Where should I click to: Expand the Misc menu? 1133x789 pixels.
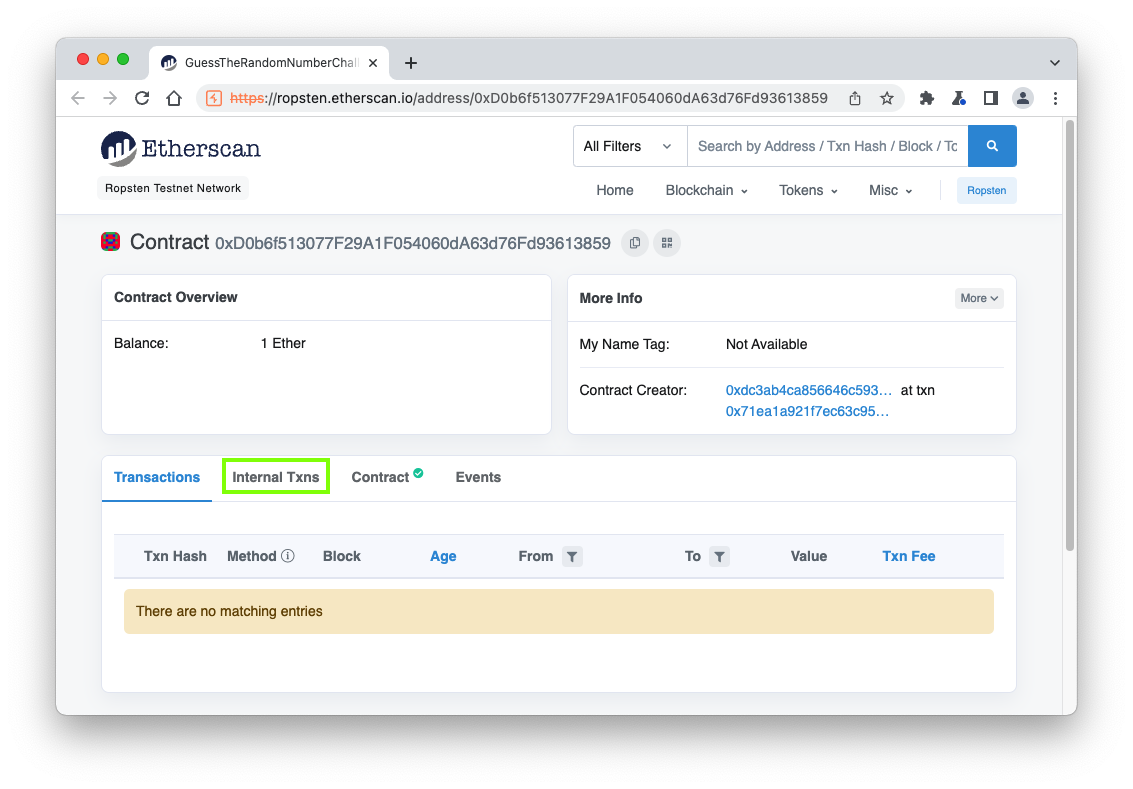pyautogui.click(x=890, y=190)
